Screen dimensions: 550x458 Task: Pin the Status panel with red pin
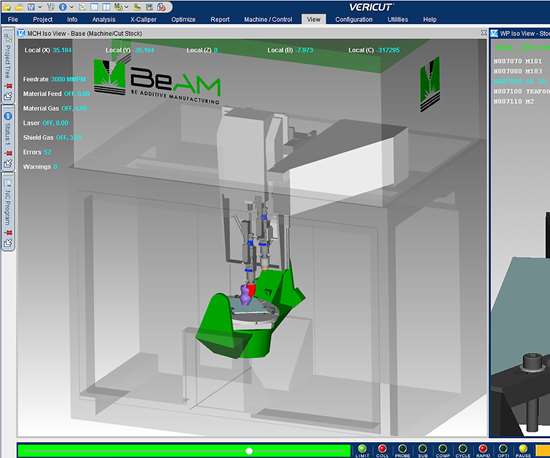(9, 154)
